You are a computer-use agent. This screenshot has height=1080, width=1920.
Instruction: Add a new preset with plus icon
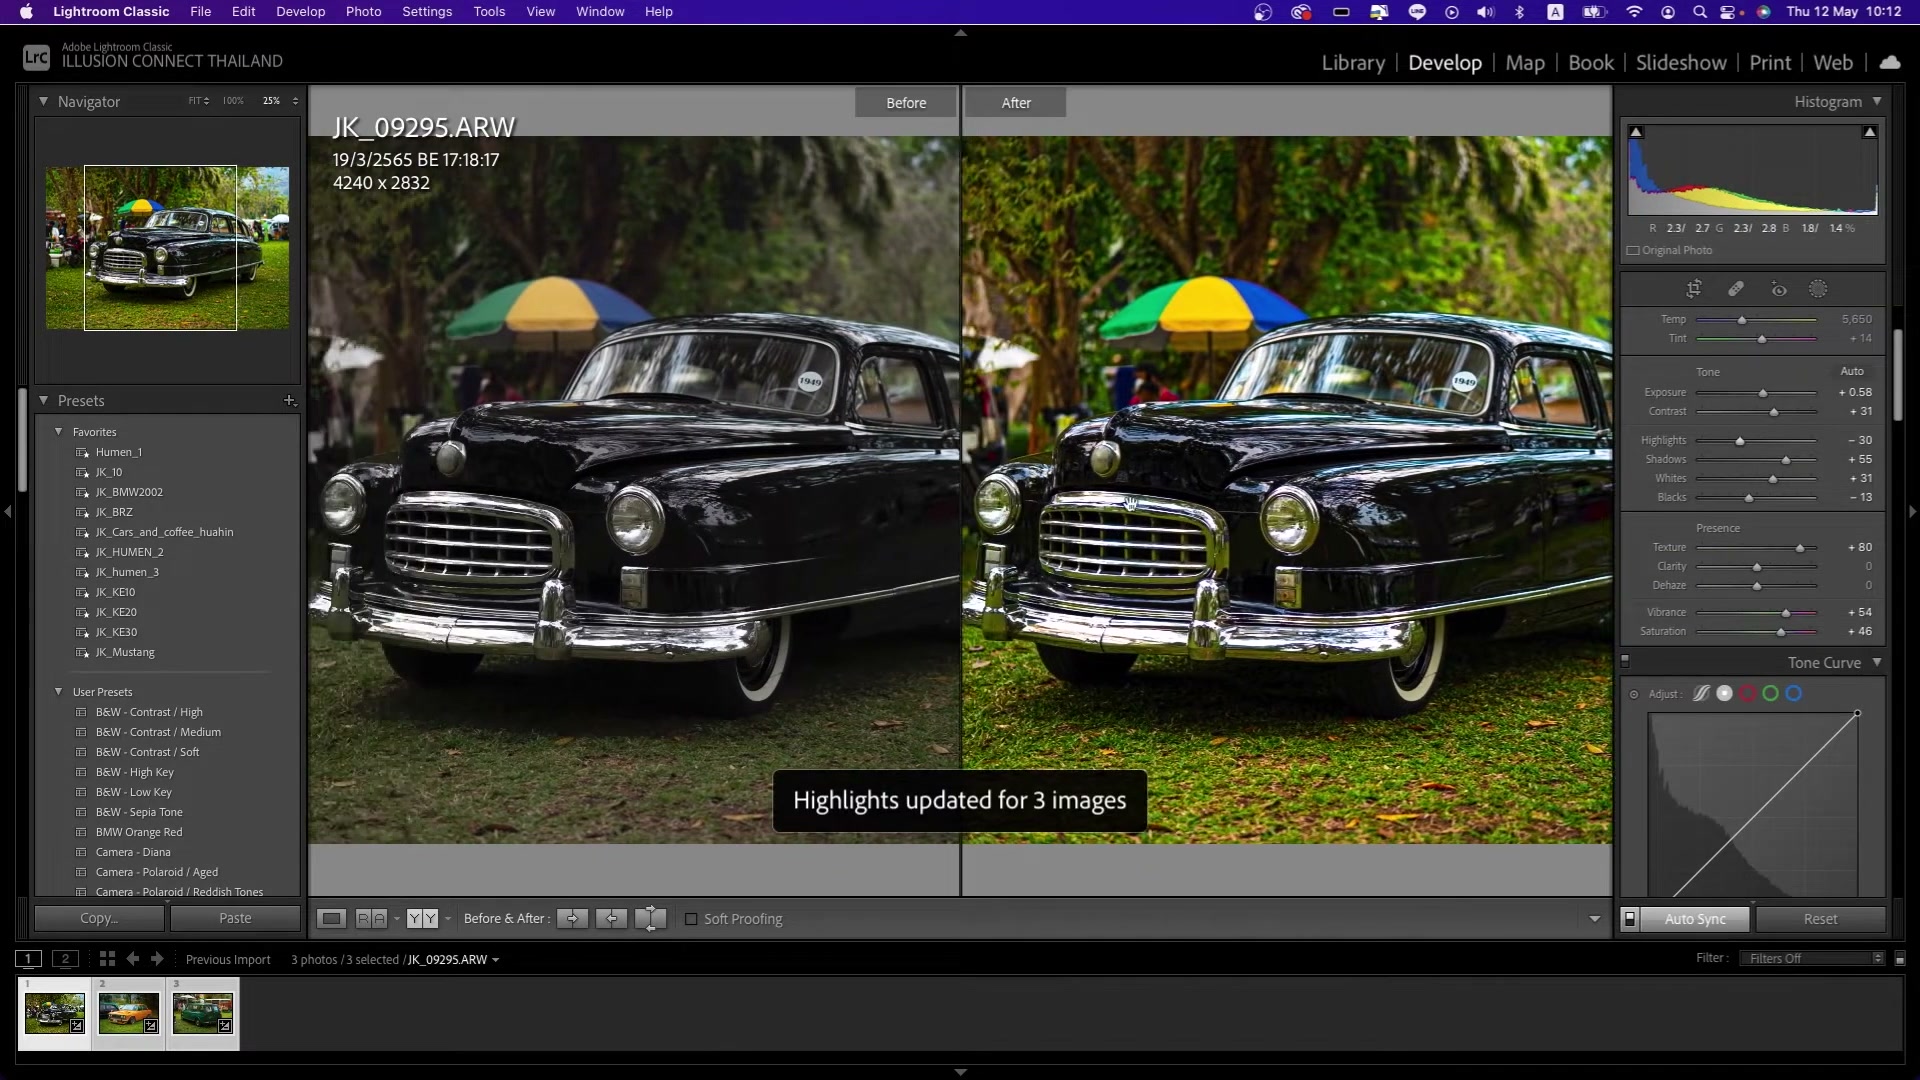[290, 400]
